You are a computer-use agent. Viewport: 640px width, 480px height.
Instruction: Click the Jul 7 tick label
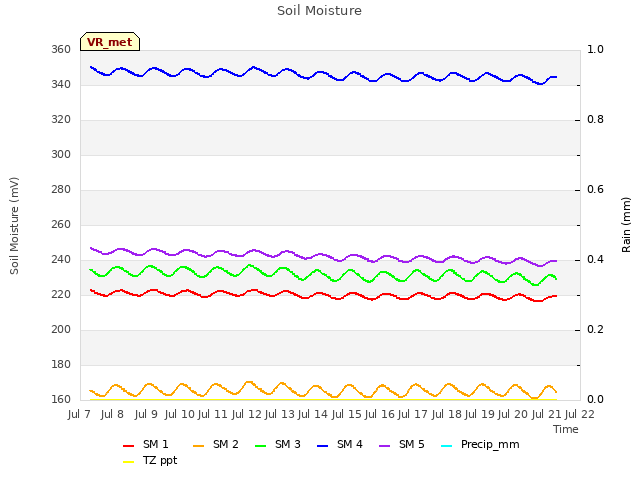point(79,414)
